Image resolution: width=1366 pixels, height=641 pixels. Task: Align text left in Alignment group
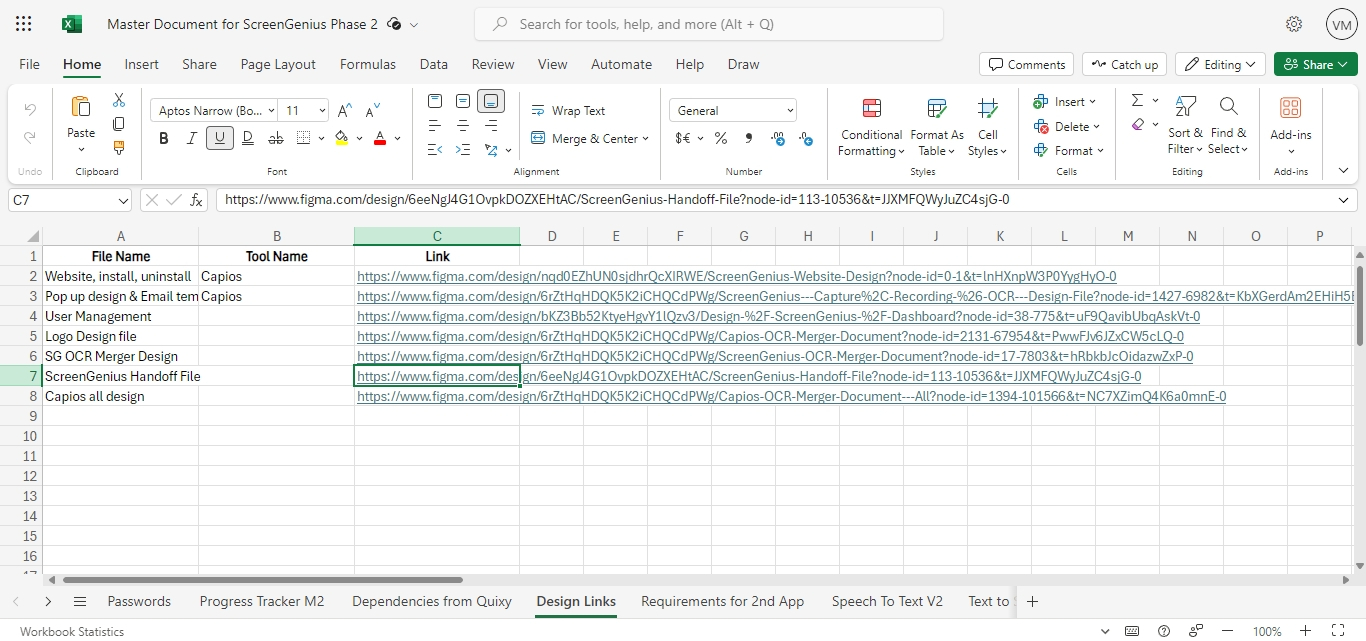(435, 126)
